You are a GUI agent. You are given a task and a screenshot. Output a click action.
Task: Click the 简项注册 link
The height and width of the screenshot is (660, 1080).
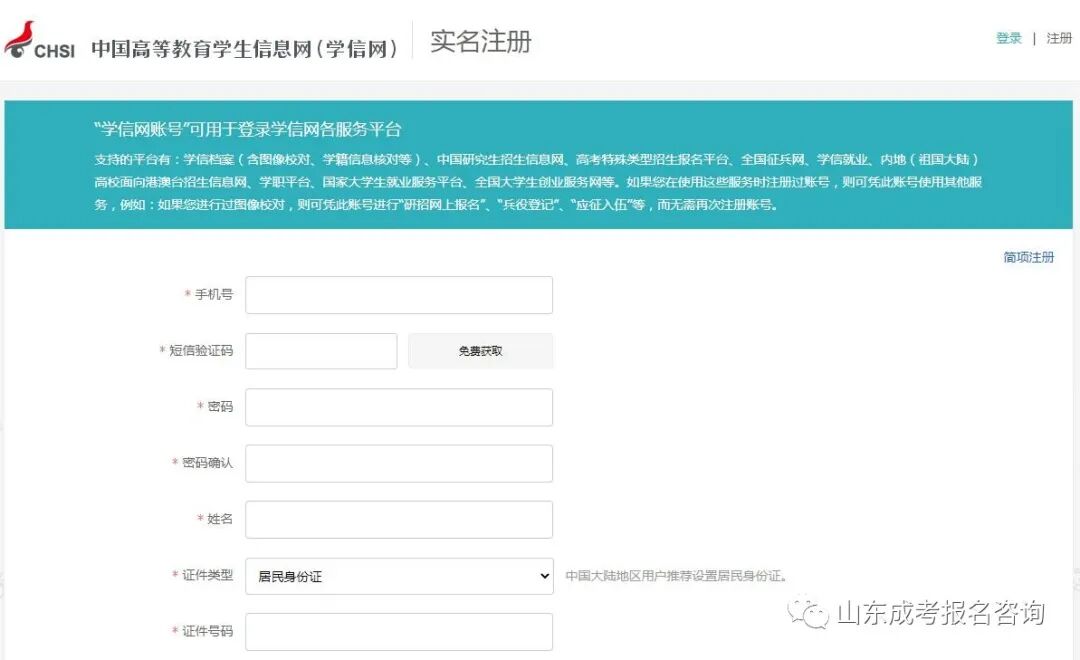coord(1028,257)
